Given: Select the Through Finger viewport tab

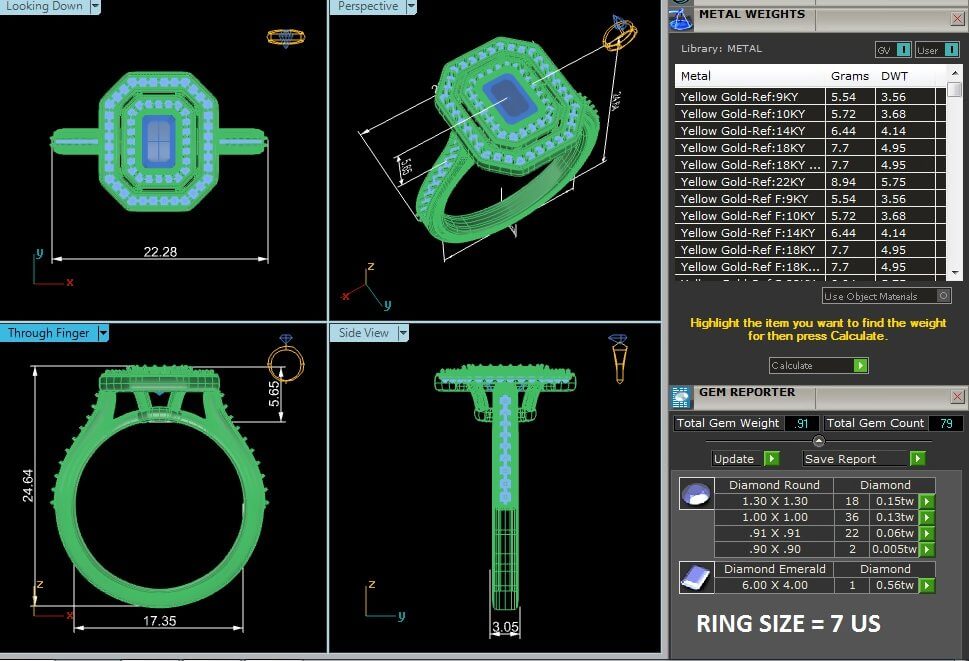Looking at the screenshot, I should click(x=47, y=333).
